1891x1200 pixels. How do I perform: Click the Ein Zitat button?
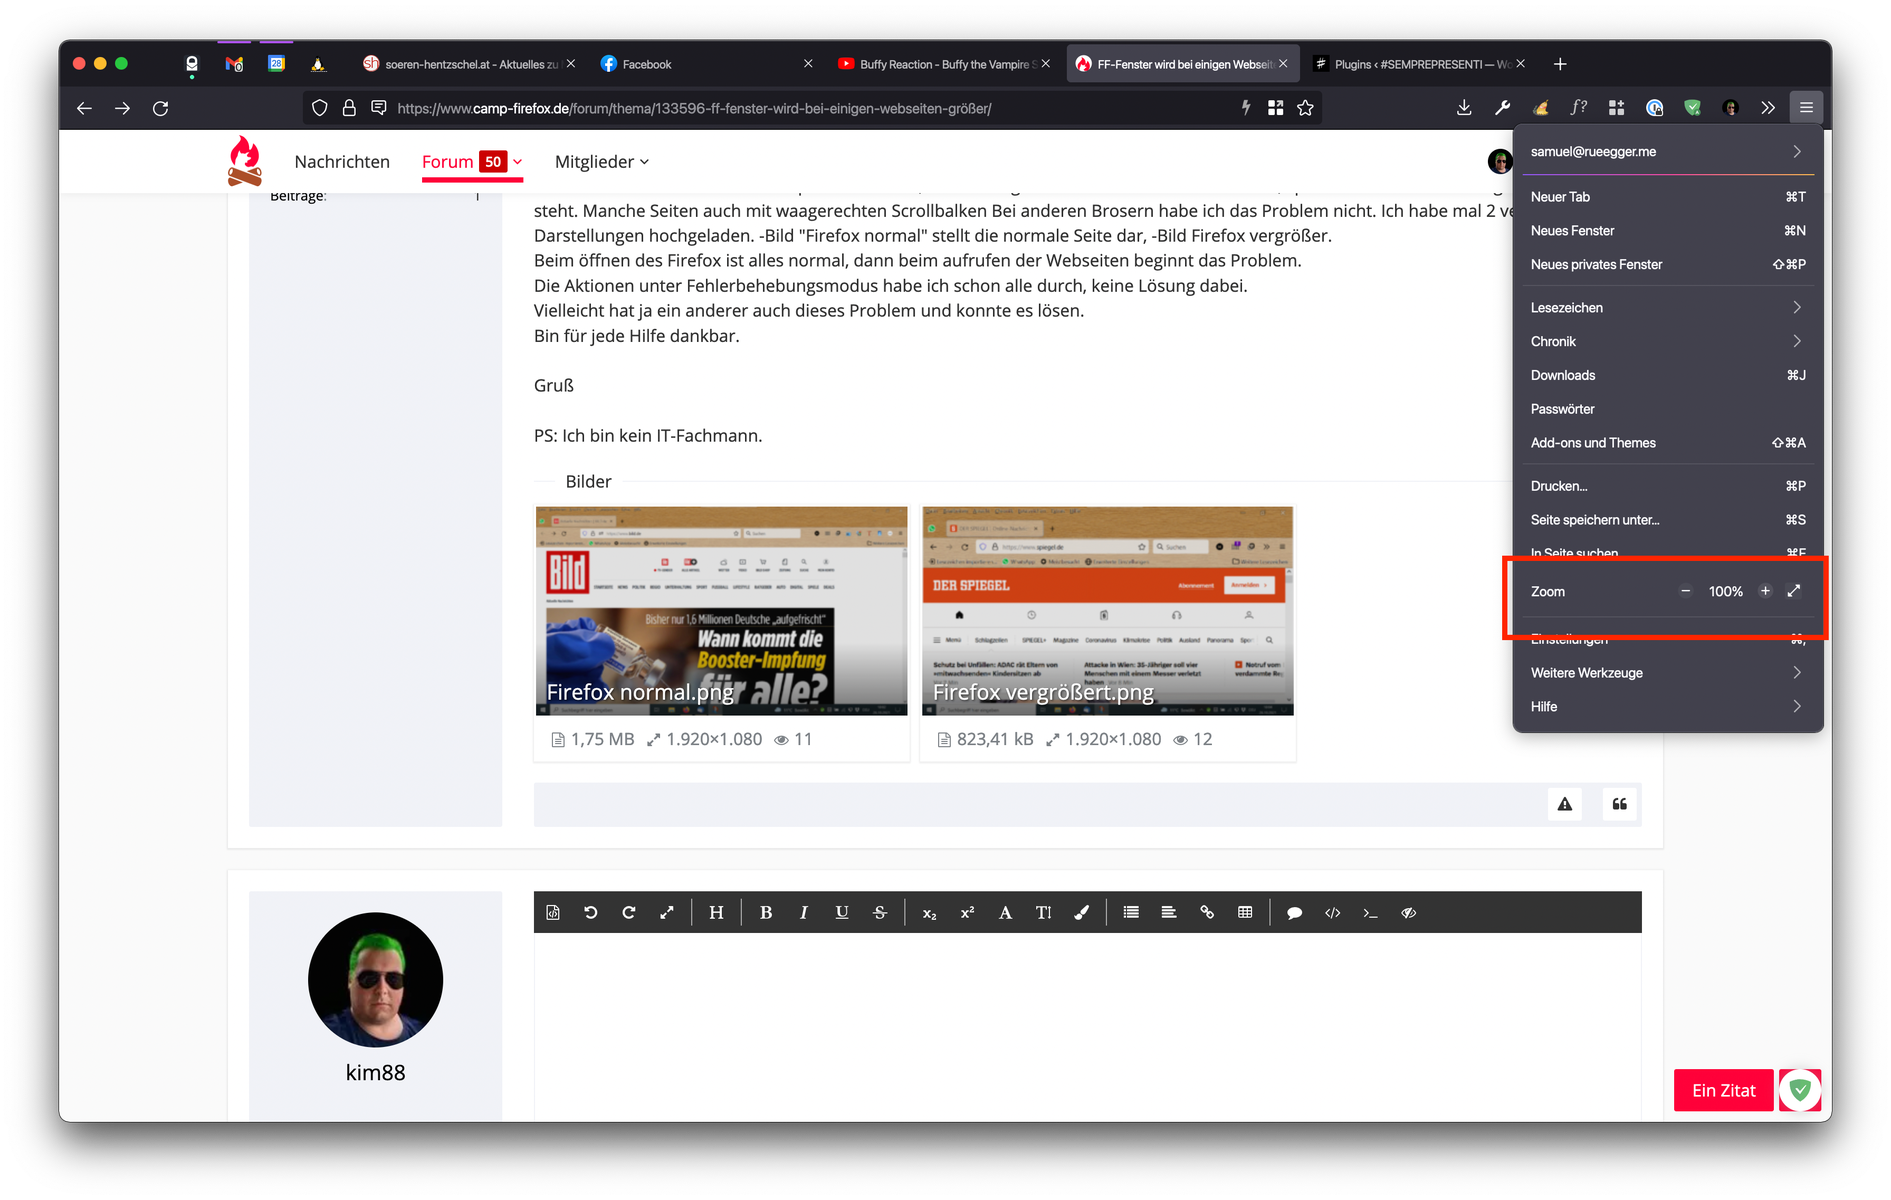(x=1724, y=1091)
